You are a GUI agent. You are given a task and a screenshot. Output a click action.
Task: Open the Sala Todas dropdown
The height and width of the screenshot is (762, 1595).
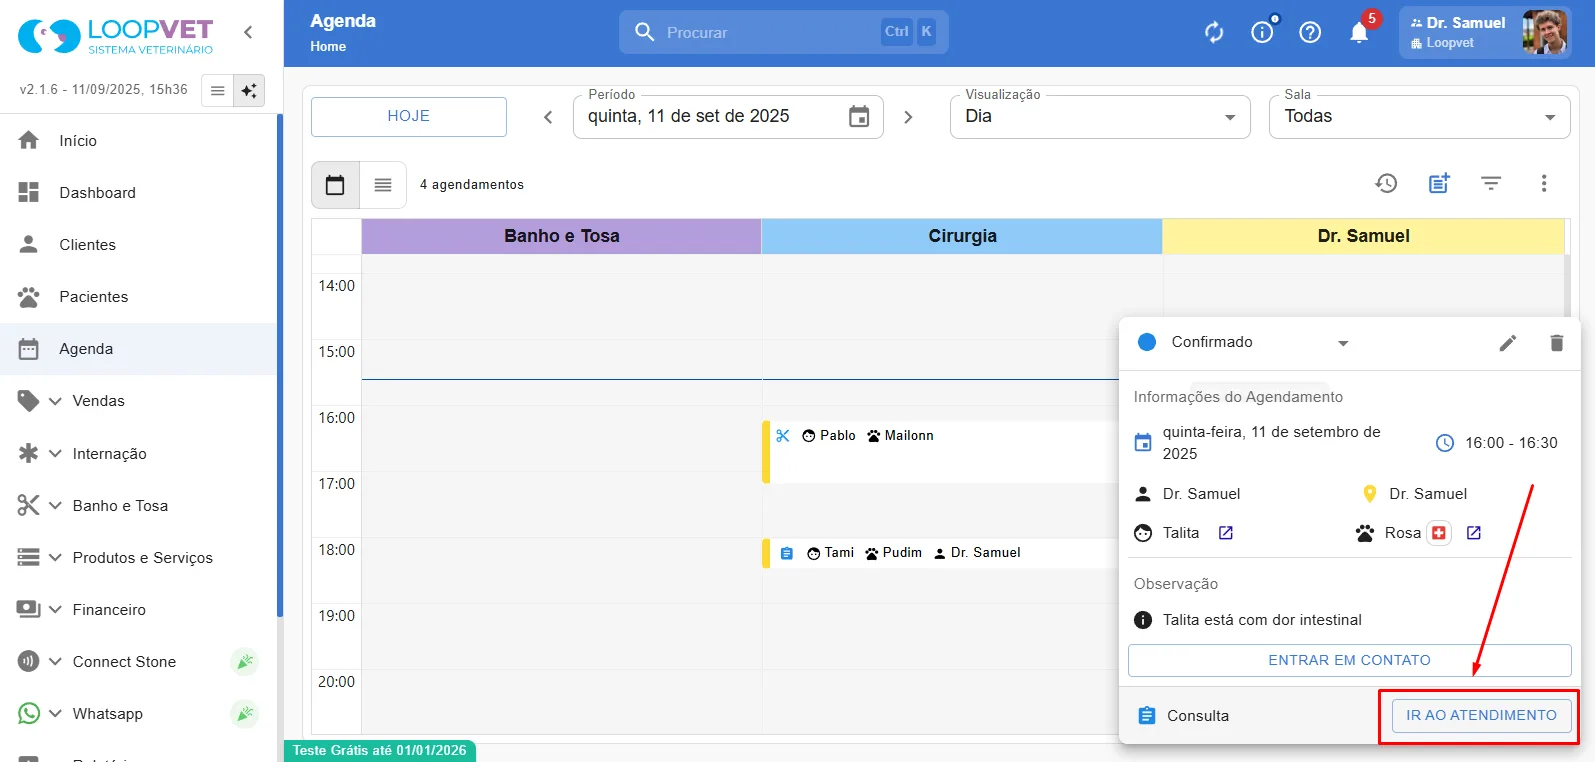tap(1420, 117)
